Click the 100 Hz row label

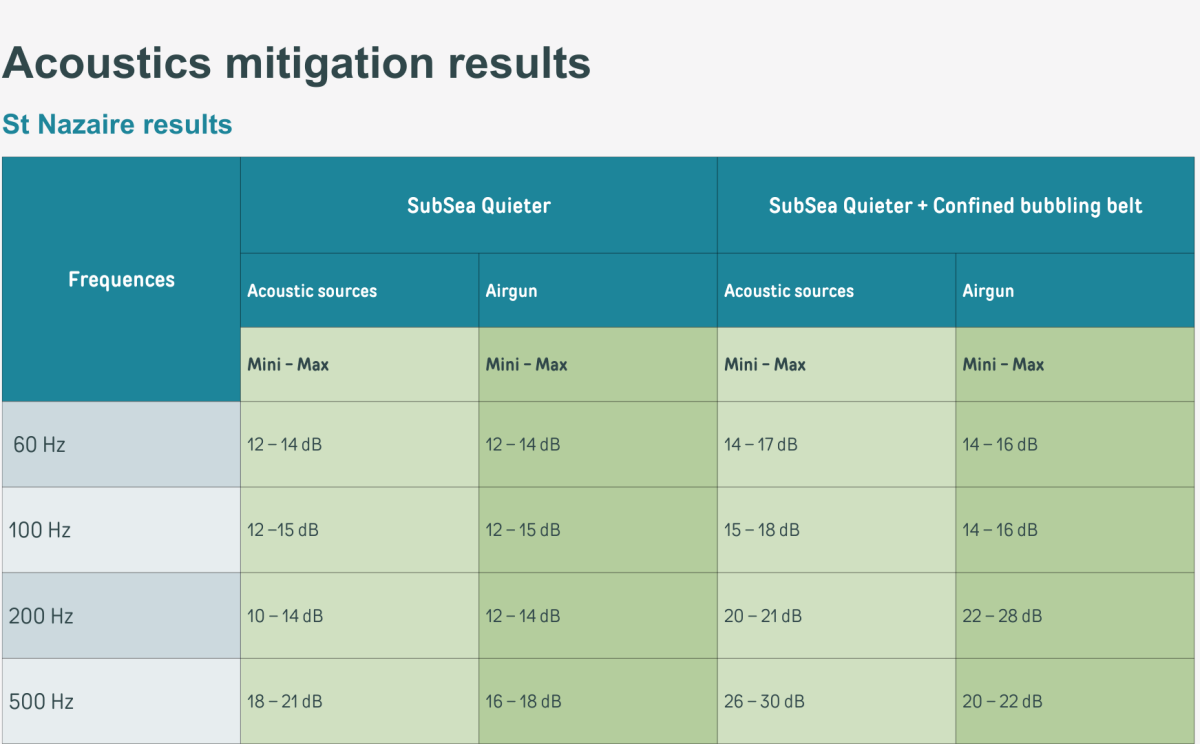pyautogui.click(x=40, y=530)
